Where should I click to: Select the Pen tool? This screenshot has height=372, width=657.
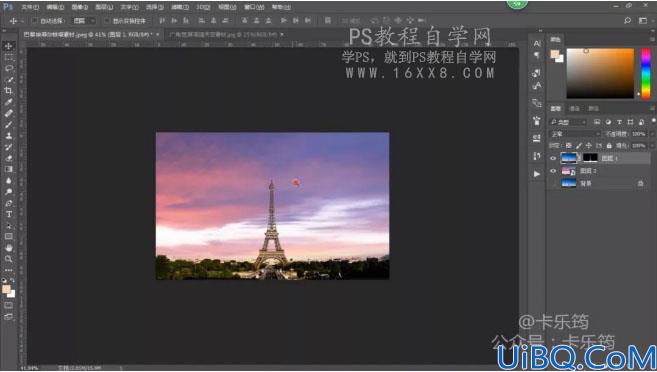click(8, 203)
